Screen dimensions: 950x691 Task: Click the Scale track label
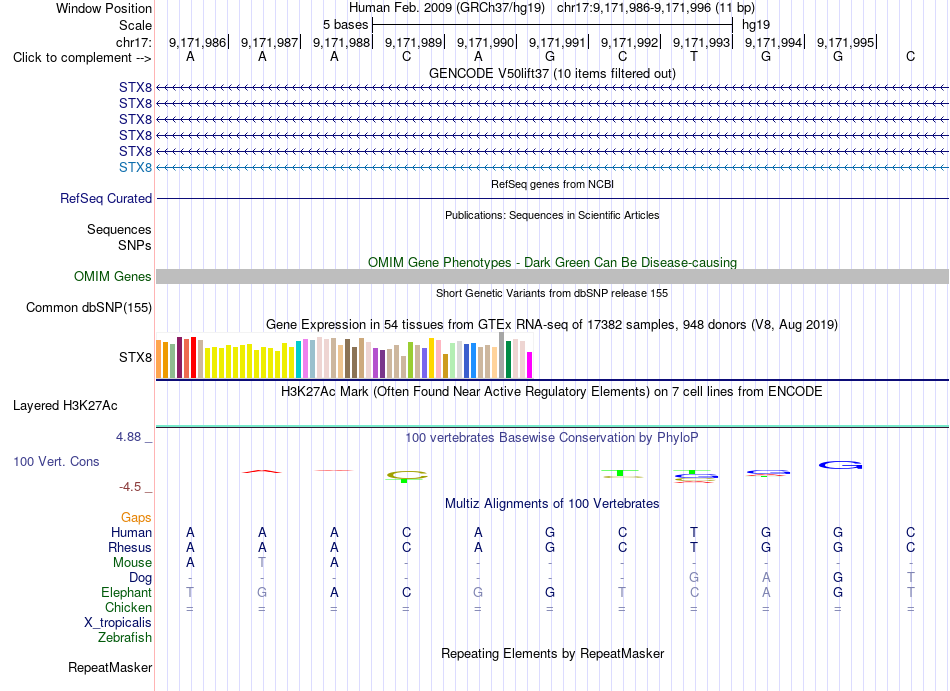[135, 25]
